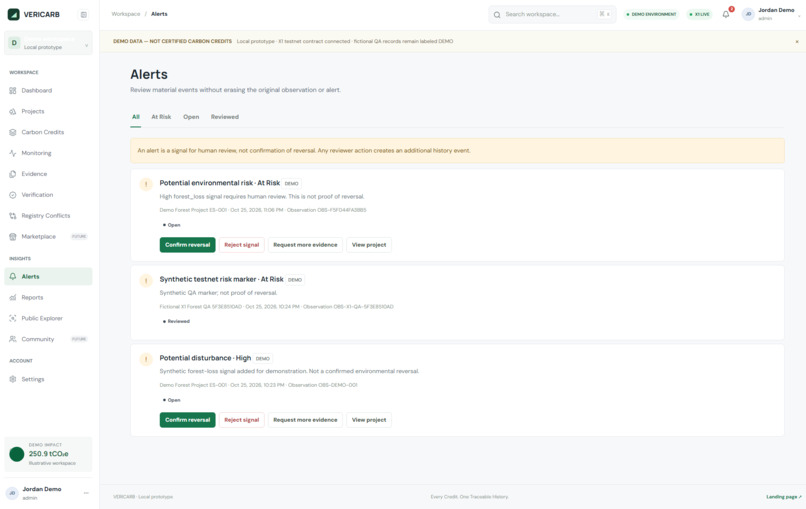Collapse sidebar with panel toggle icon
Screen dimensions: 806x509
tap(84, 14)
